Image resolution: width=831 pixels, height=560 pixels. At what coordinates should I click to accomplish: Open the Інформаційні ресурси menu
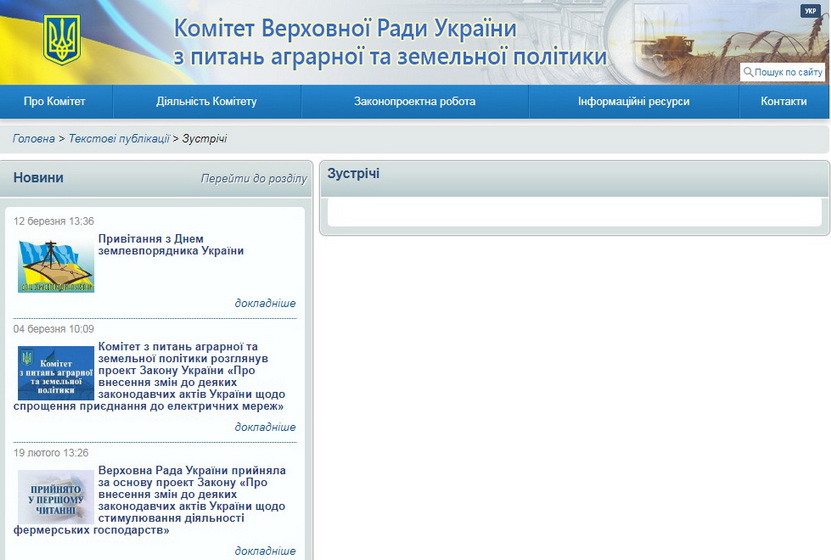coord(634,101)
